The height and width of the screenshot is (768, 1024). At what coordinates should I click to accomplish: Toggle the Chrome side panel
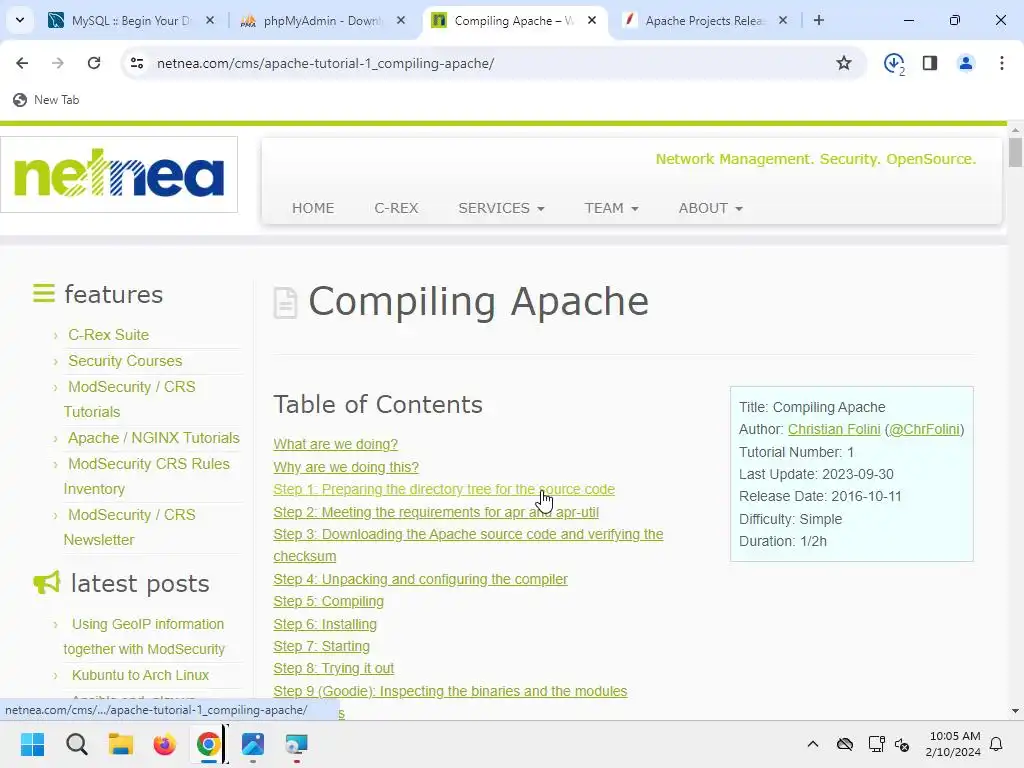(x=930, y=63)
